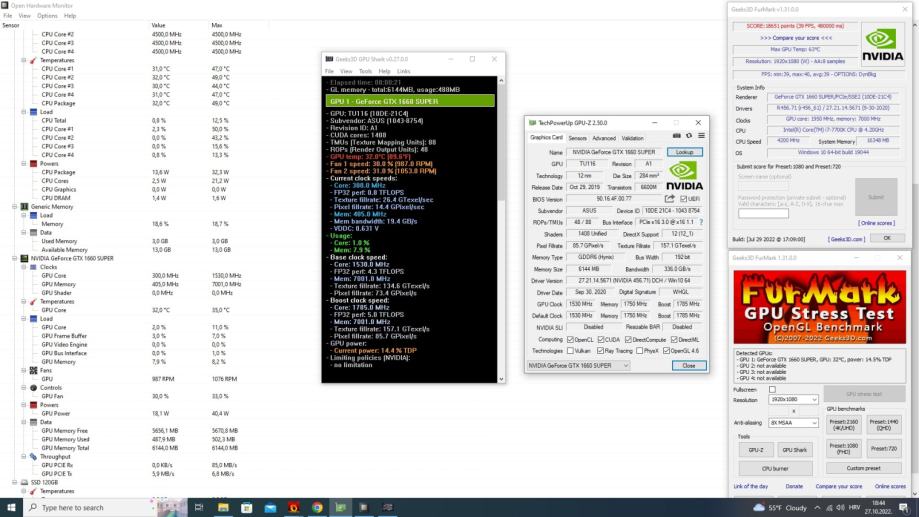This screenshot has width=919, height=517.
Task: Switch to the Advanced tab in GPU-Z
Action: tap(604, 138)
